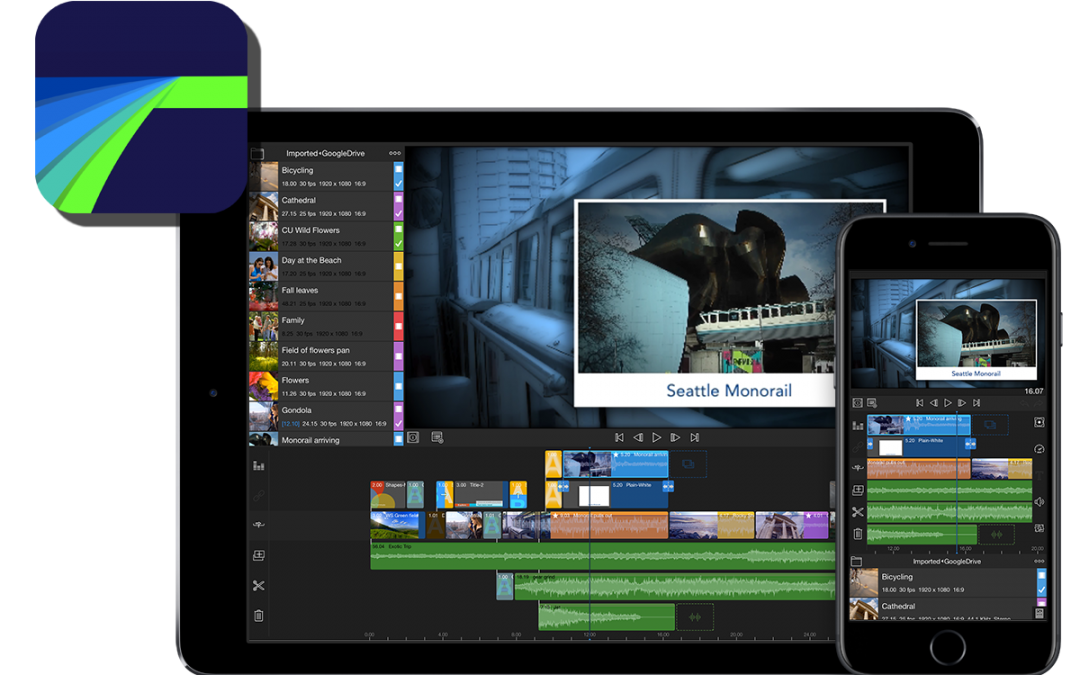Toggle the Family red tag
The height and width of the screenshot is (675, 1080).
[x=398, y=326]
